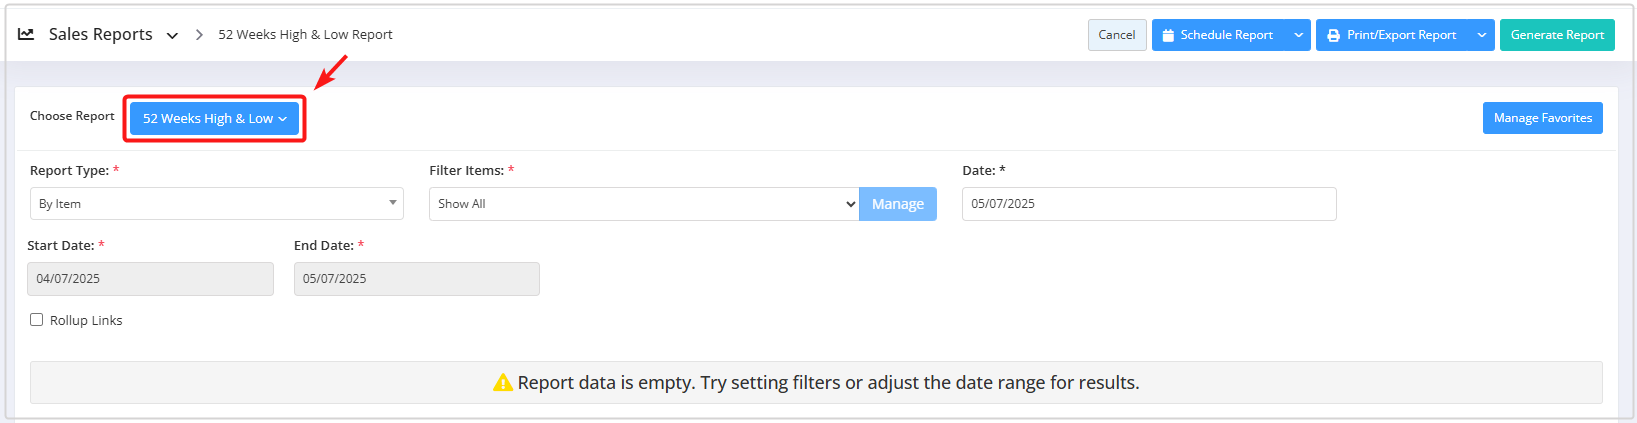
Task: Open the Schedule Report dropdown arrow
Action: (1298, 35)
